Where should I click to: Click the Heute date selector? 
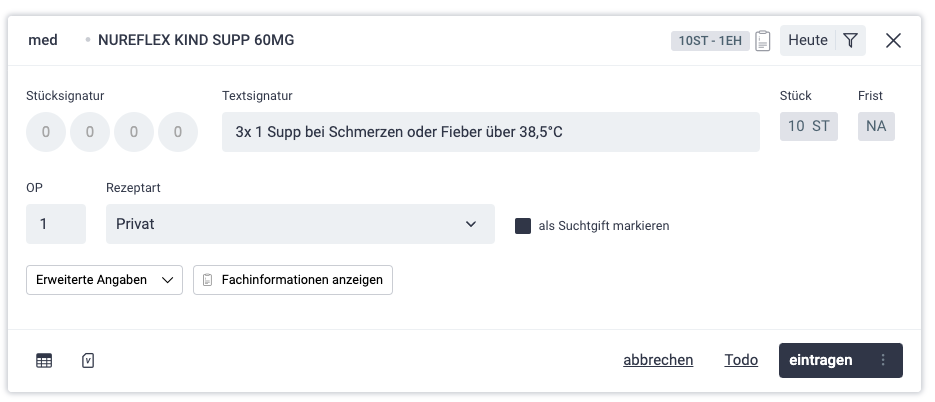coord(807,40)
